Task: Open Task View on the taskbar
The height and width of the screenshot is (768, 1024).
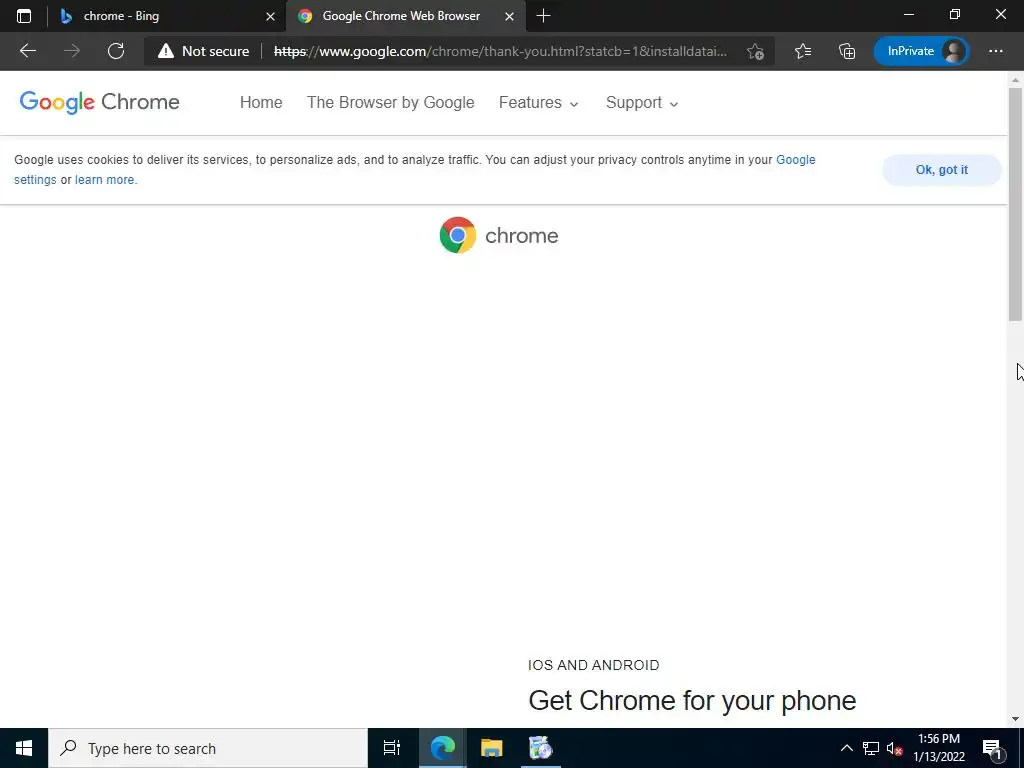Action: (x=392, y=748)
